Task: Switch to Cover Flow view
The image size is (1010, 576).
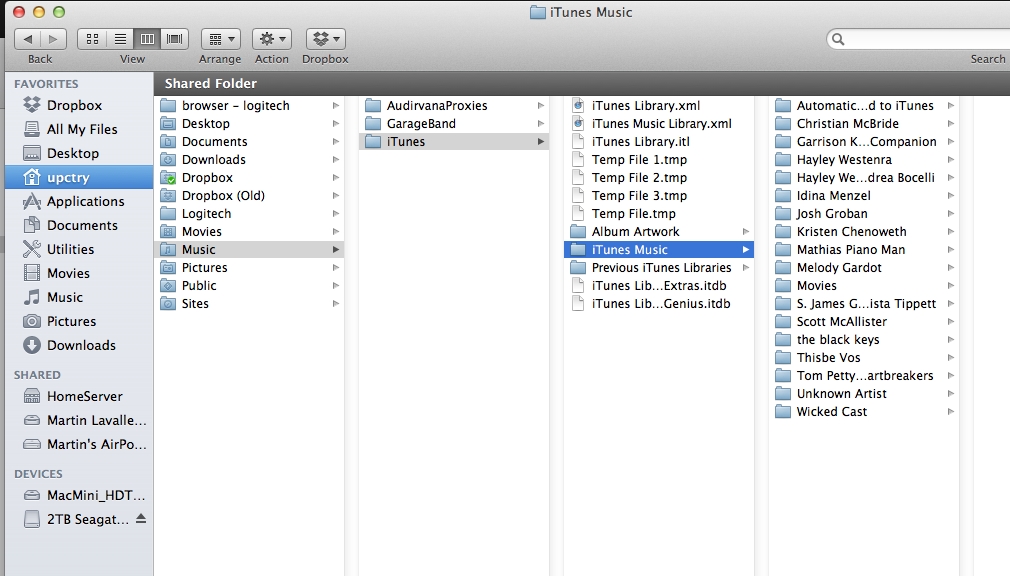Action: point(175,39)
